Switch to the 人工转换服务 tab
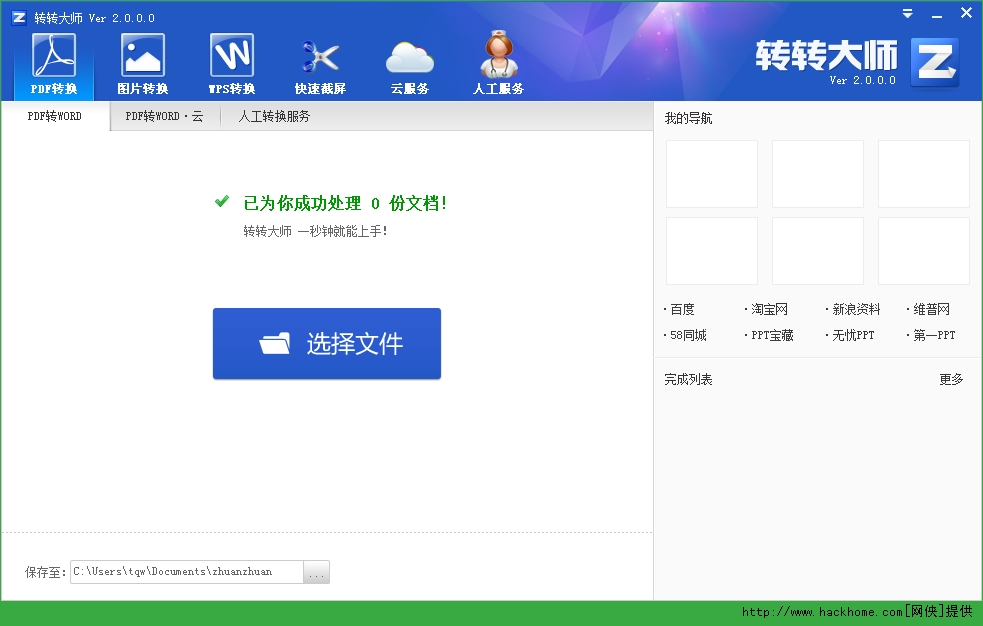Screen dimensions: 983x626 point(274,116)
